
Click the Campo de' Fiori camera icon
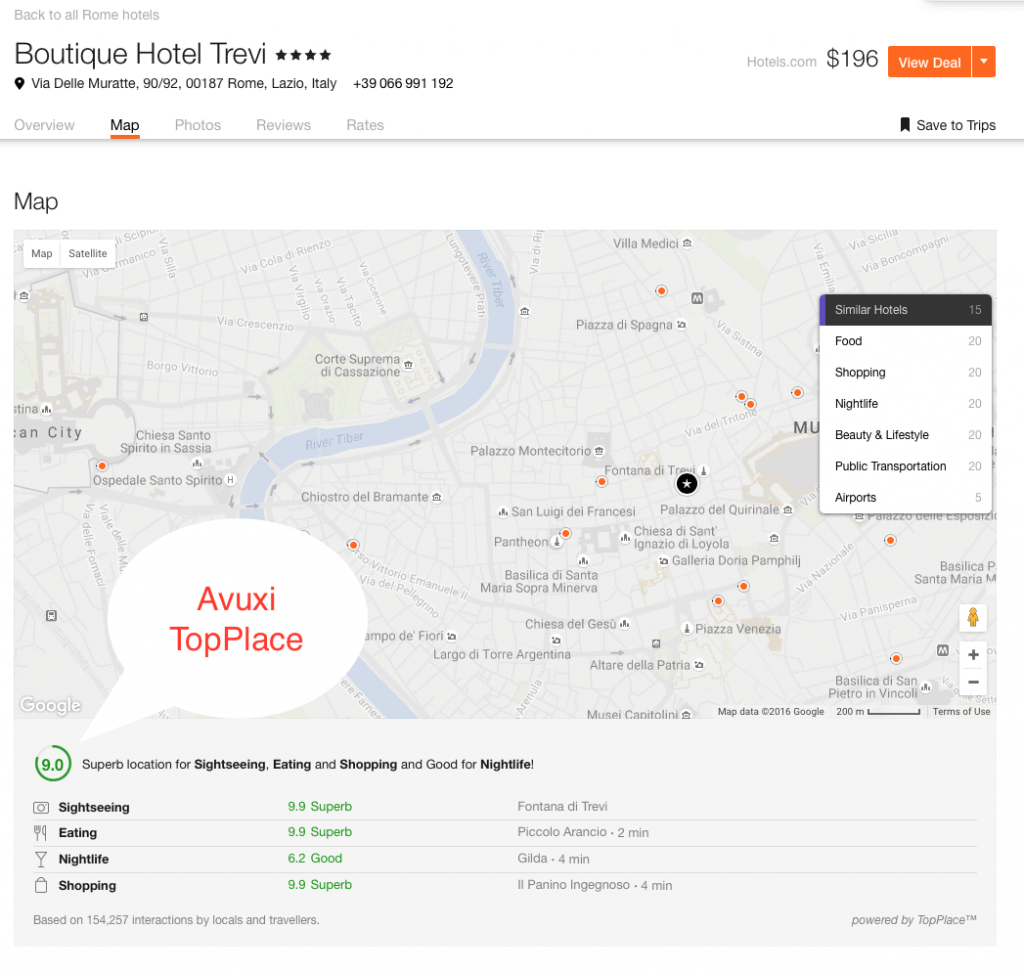pos(451,635)
